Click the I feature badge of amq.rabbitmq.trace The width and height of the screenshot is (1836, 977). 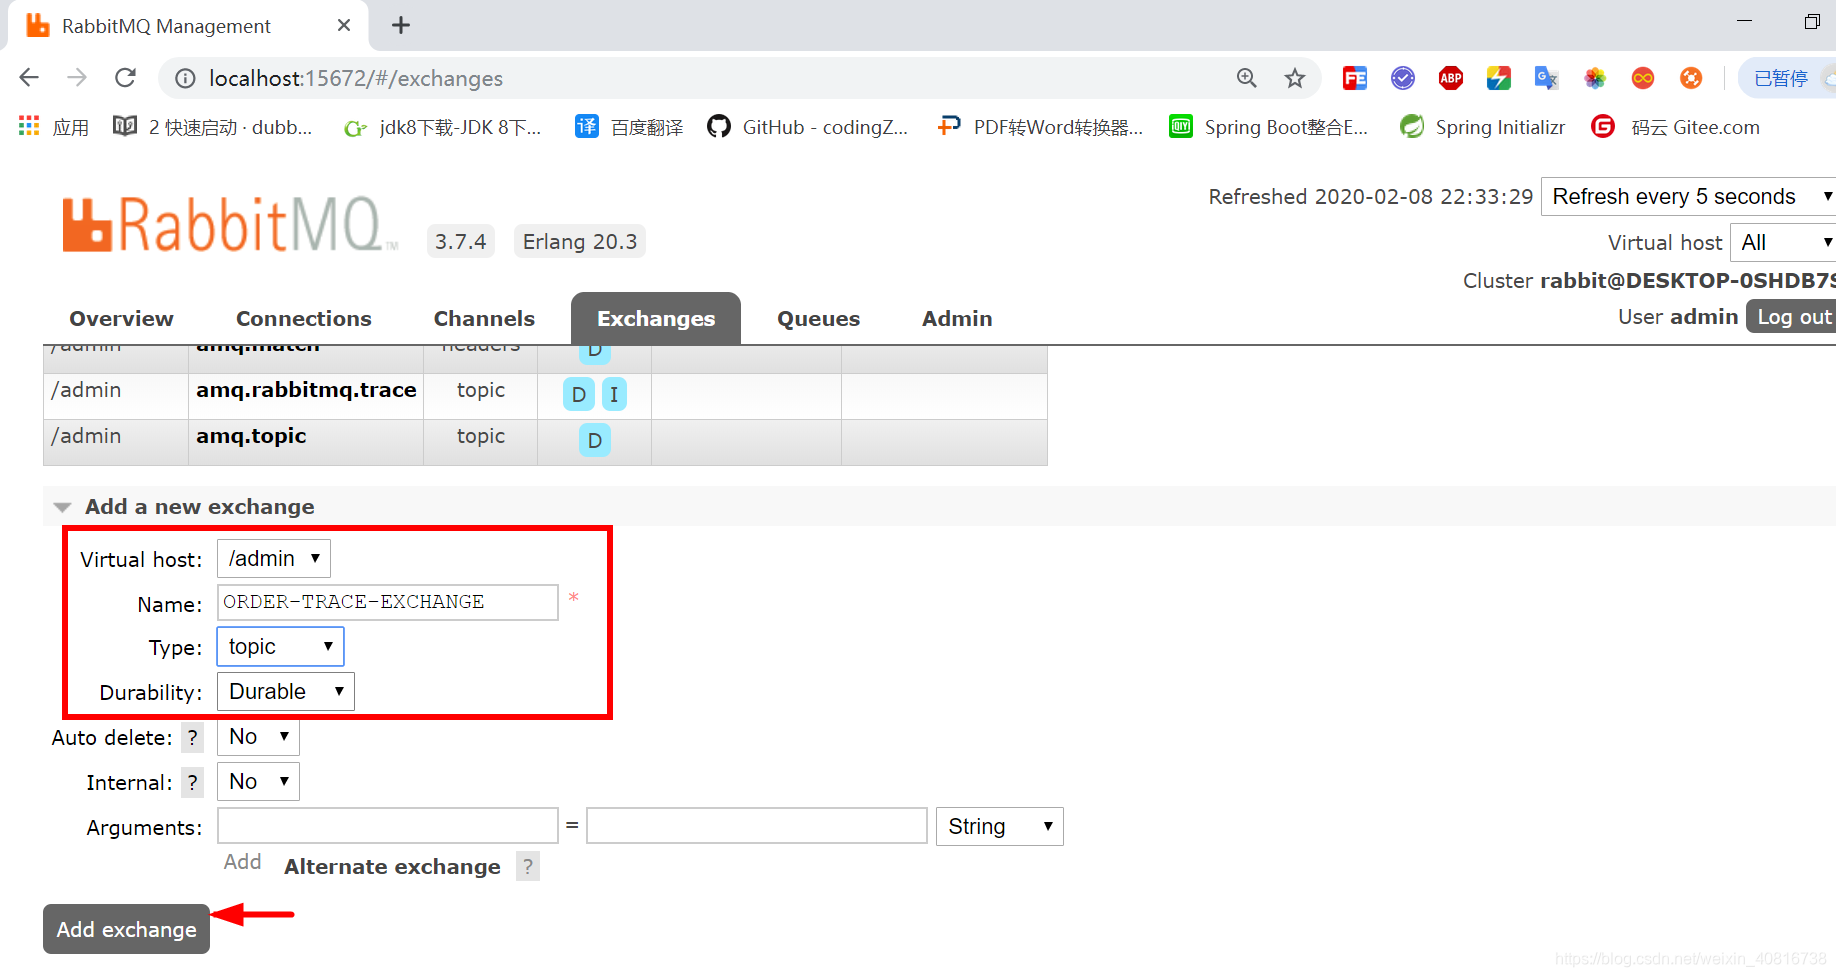614,394
